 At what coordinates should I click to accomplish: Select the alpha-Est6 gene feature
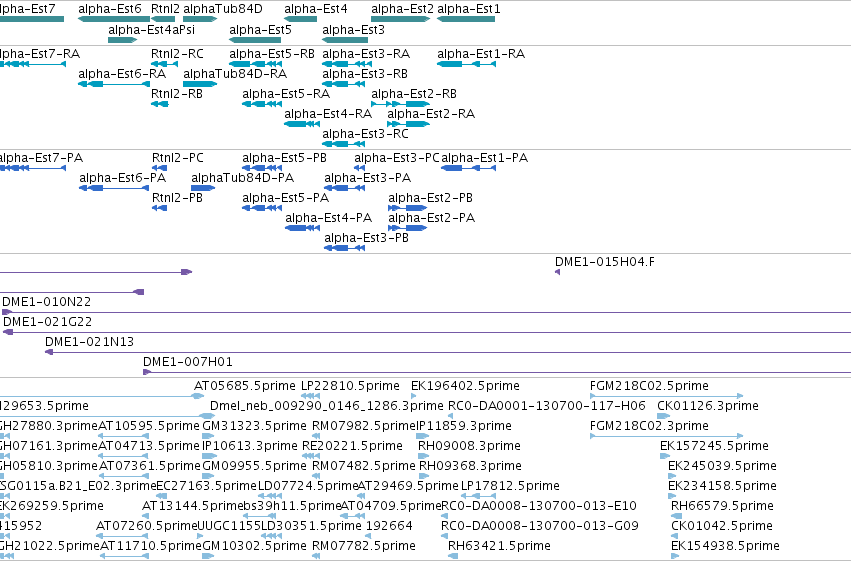pos(114,19)
